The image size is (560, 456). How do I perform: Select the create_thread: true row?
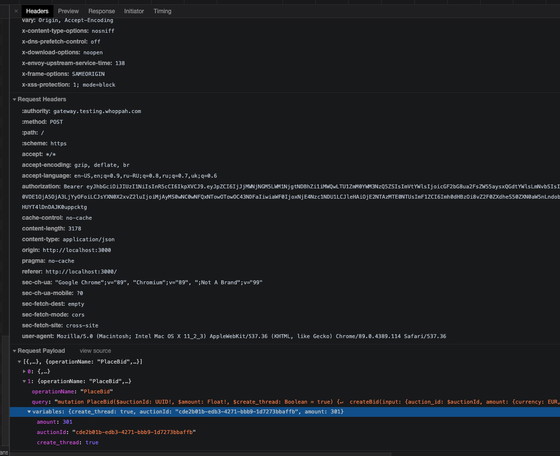(68, 442)
